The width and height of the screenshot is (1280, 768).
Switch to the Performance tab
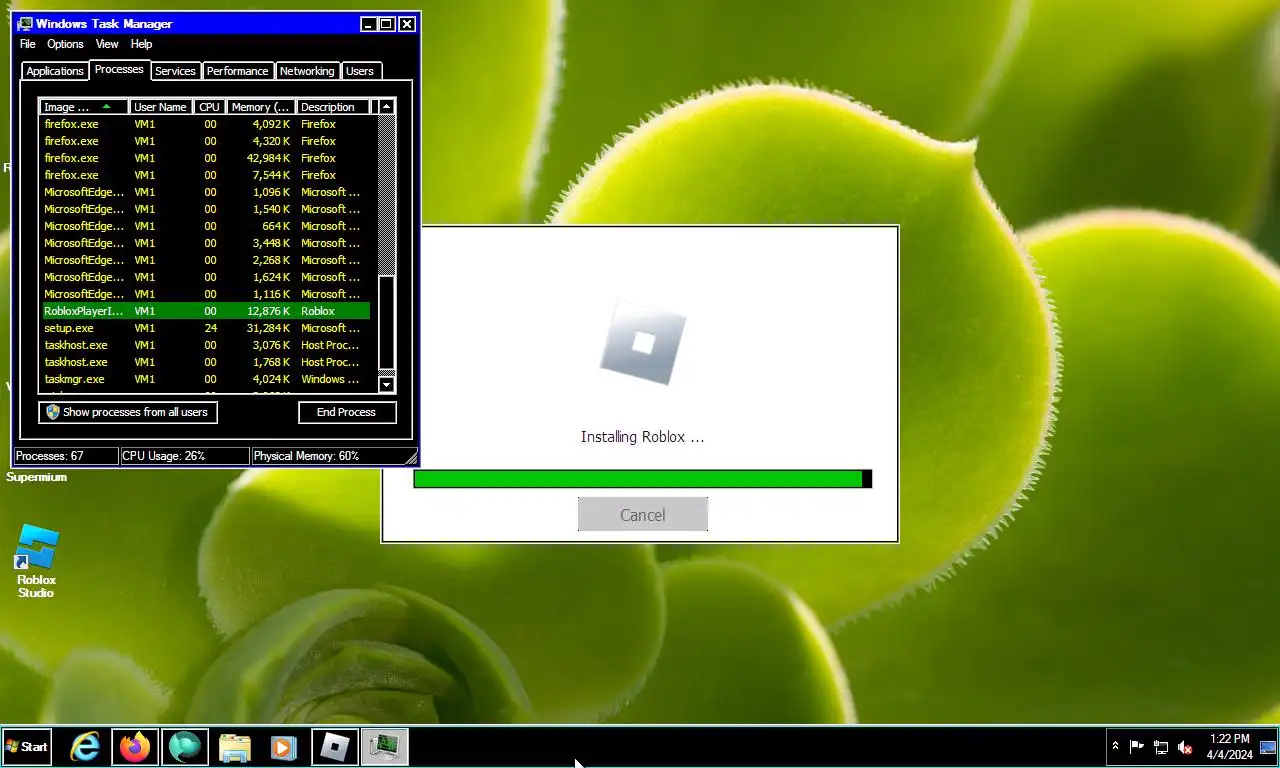238,71
